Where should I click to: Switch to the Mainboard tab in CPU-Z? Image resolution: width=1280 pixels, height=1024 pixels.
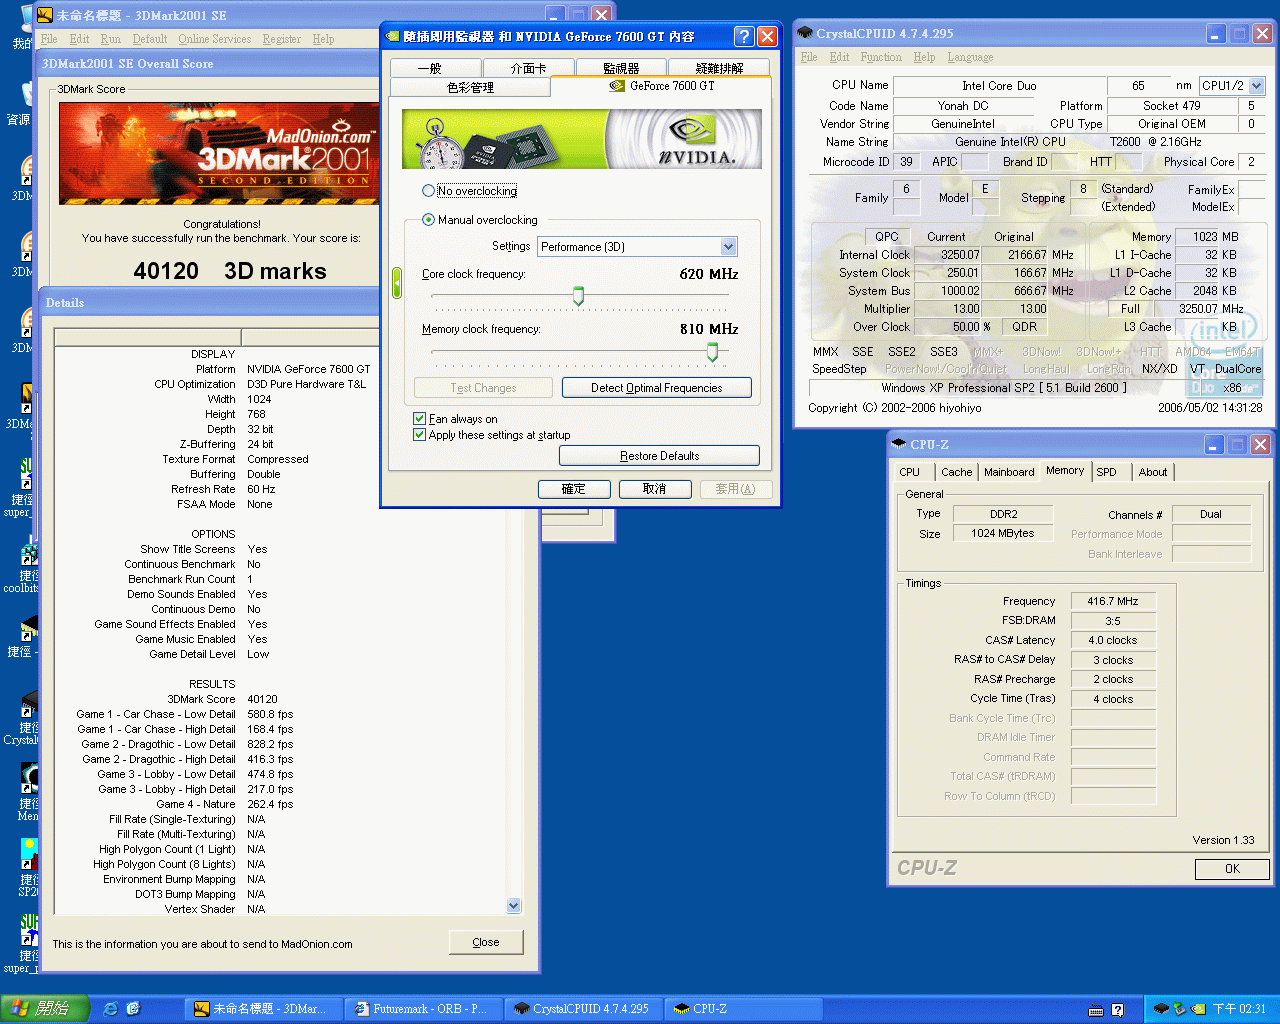1009,472
